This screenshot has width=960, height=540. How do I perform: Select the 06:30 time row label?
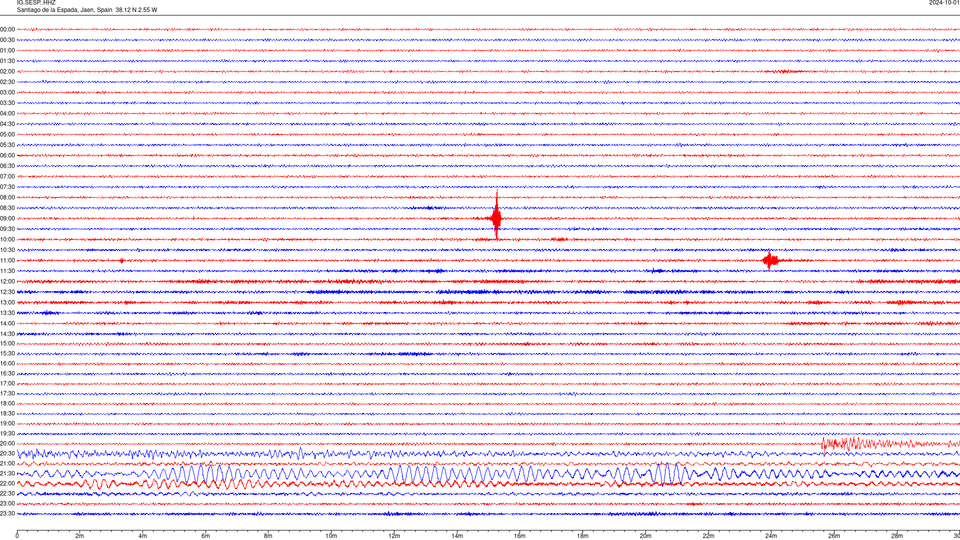point(7,166)
